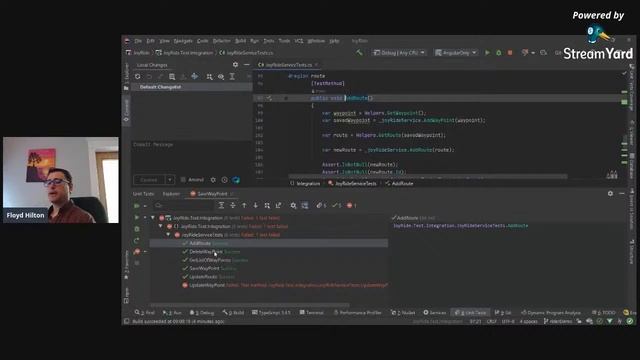Screen dimensions: 640x360
Task: Switch to Unit Tests tab
Action: click(x=144, y=194)
